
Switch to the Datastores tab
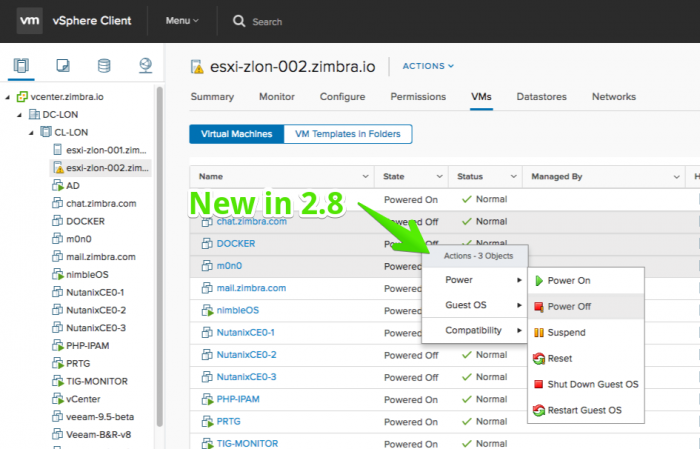click(542, 97)
